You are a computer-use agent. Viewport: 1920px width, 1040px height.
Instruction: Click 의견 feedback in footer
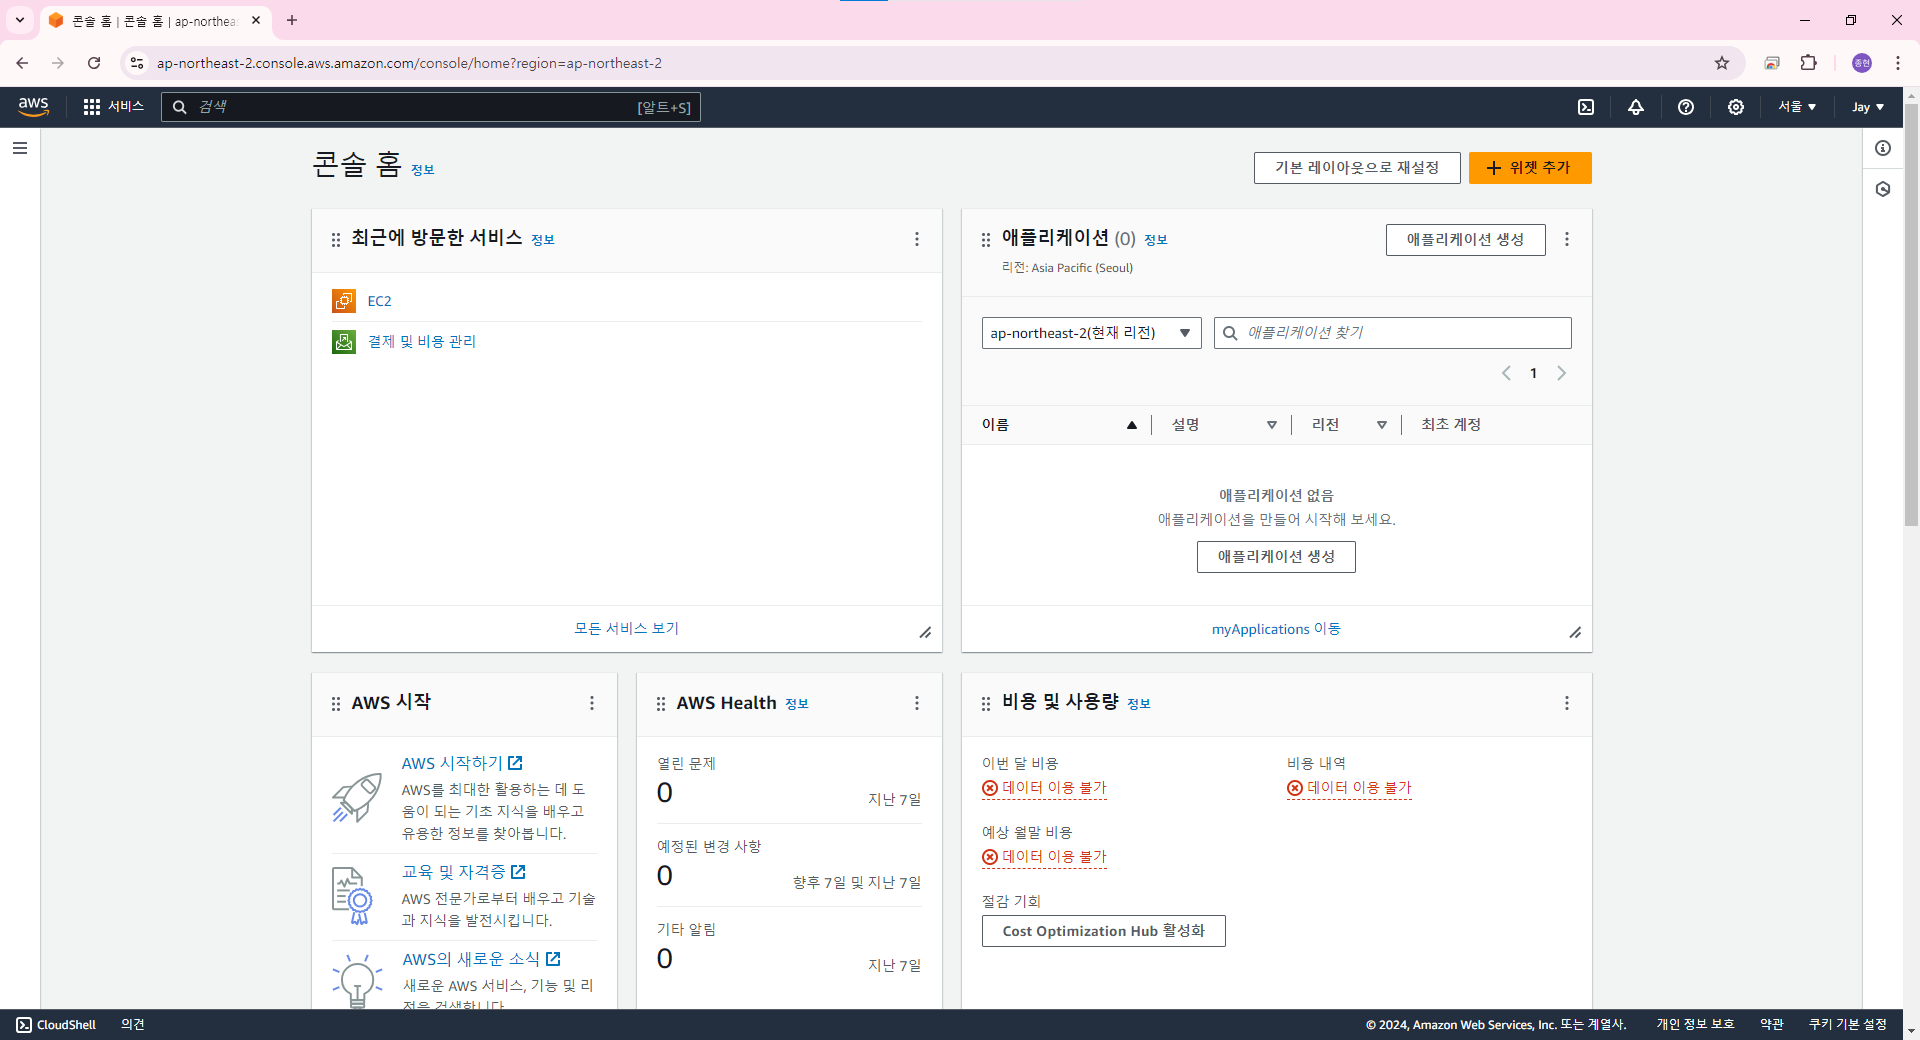(133, 1025)
